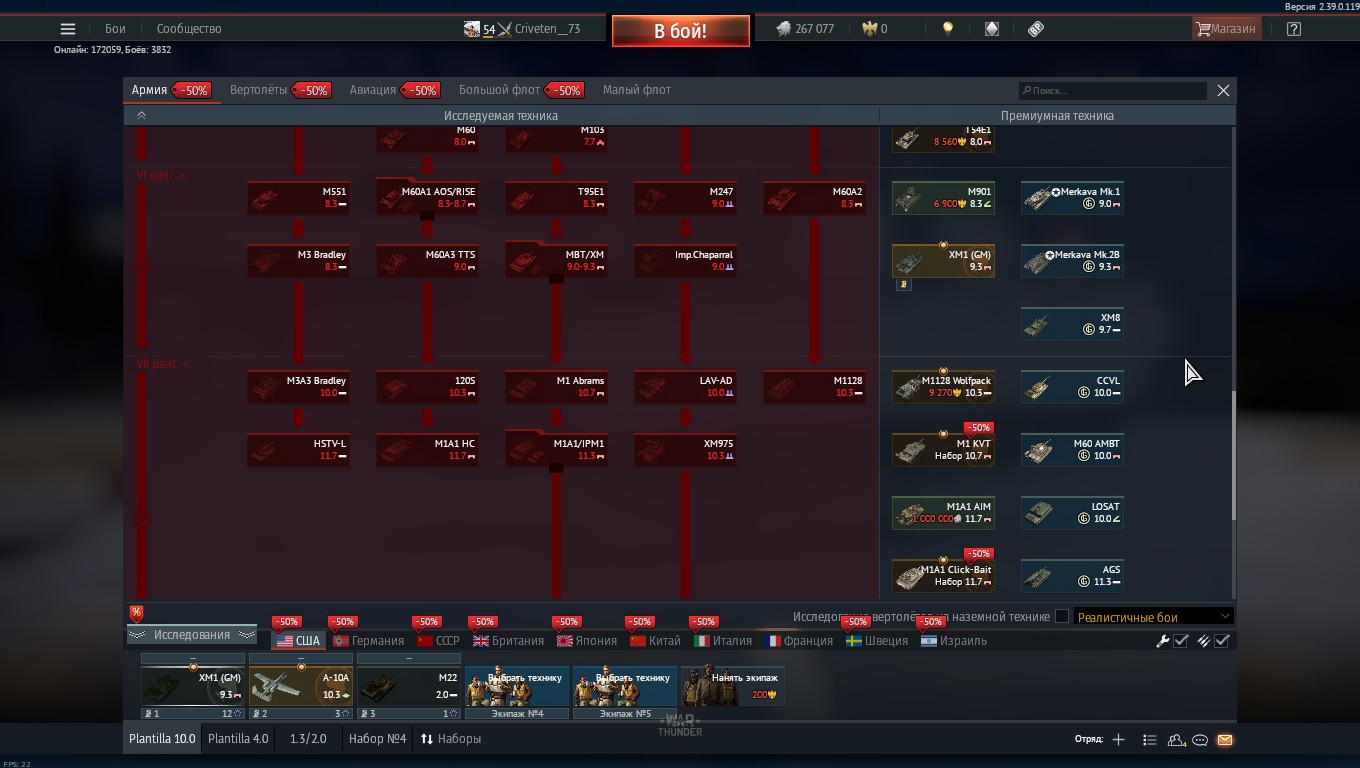Open the mail envelope icon

[1225, 740]
